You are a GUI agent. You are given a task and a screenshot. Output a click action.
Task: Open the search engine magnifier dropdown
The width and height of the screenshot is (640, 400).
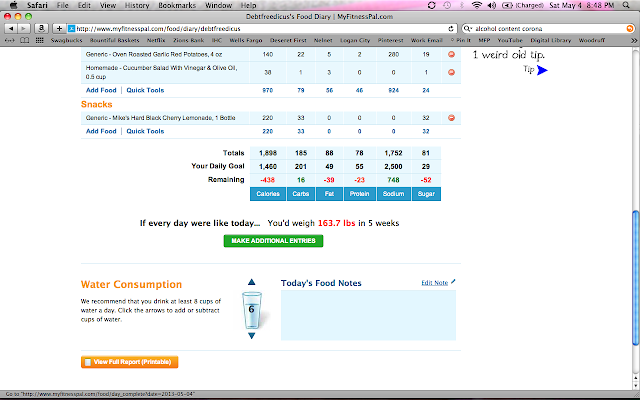[468, 29]
